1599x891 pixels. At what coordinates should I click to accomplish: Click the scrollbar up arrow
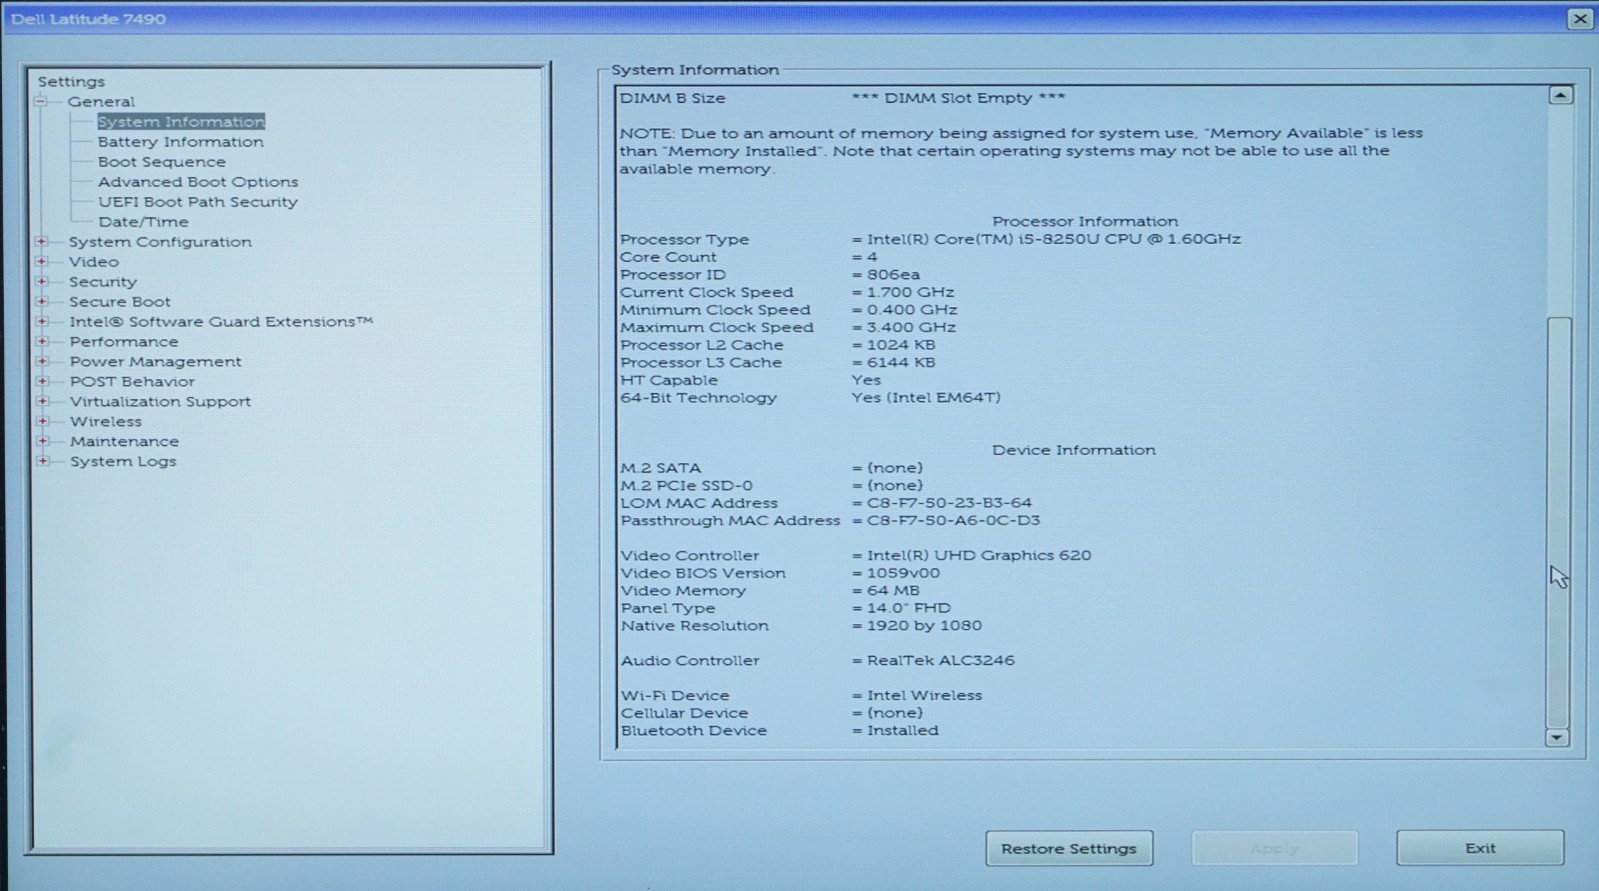(1560, 96)
